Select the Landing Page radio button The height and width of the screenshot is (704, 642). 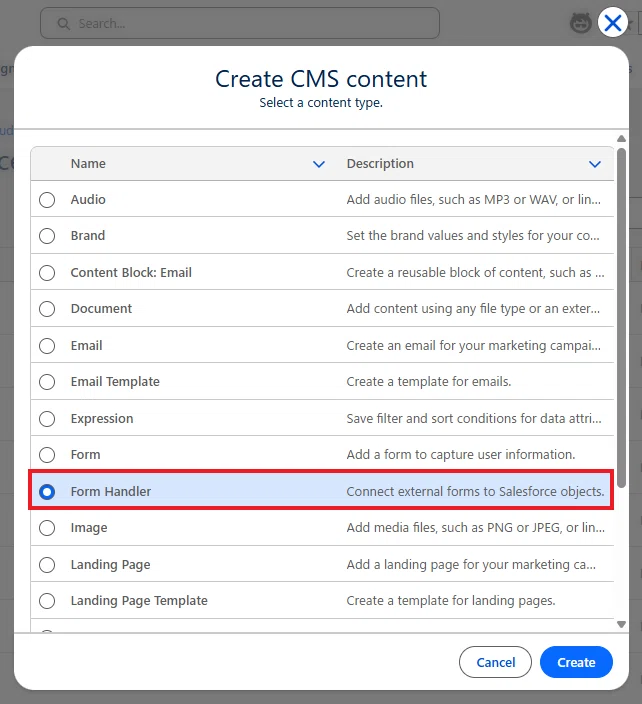point(47,565)
